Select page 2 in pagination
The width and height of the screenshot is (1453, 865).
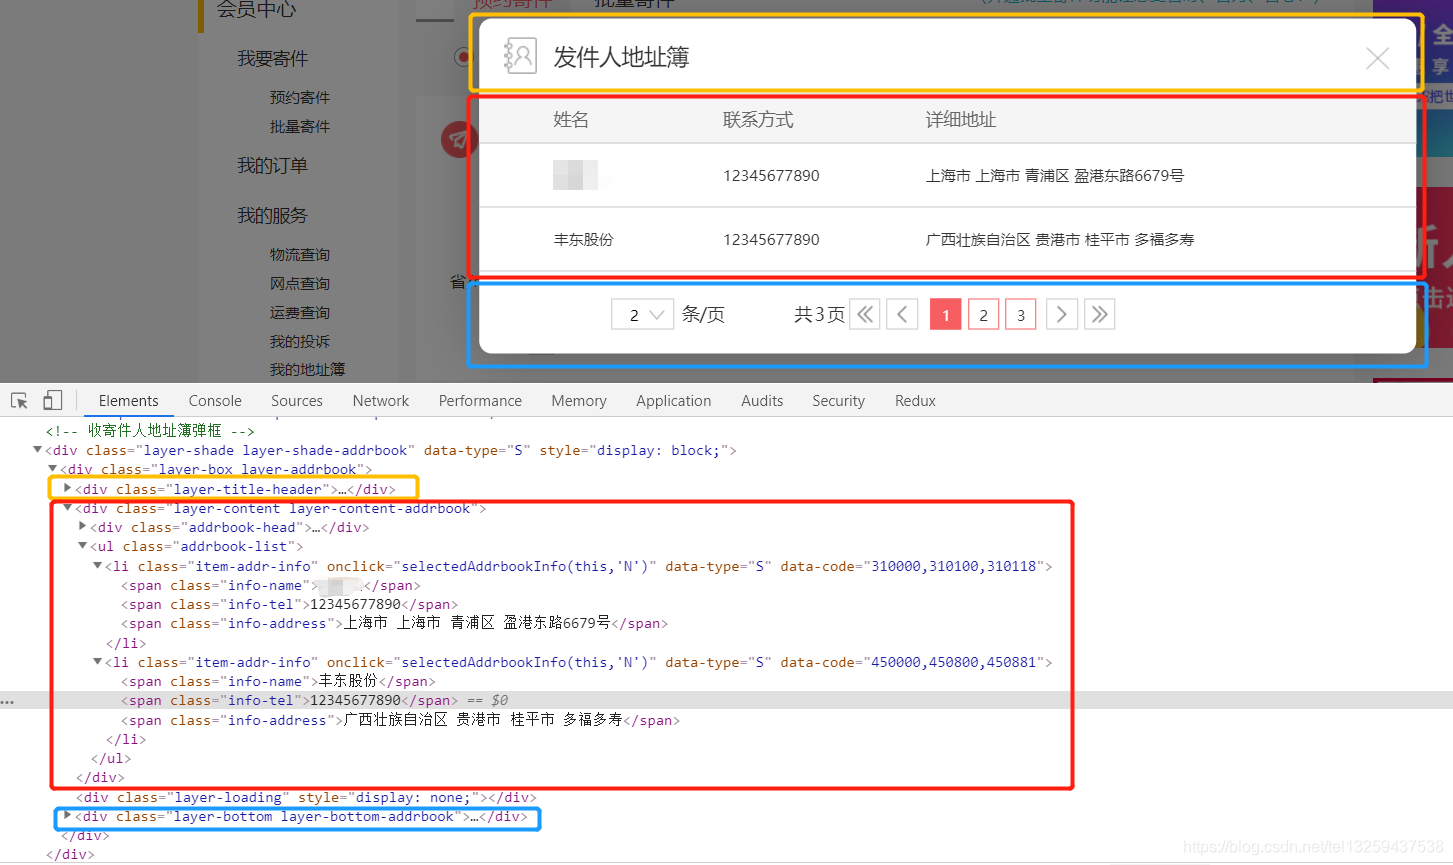(984, 315)
